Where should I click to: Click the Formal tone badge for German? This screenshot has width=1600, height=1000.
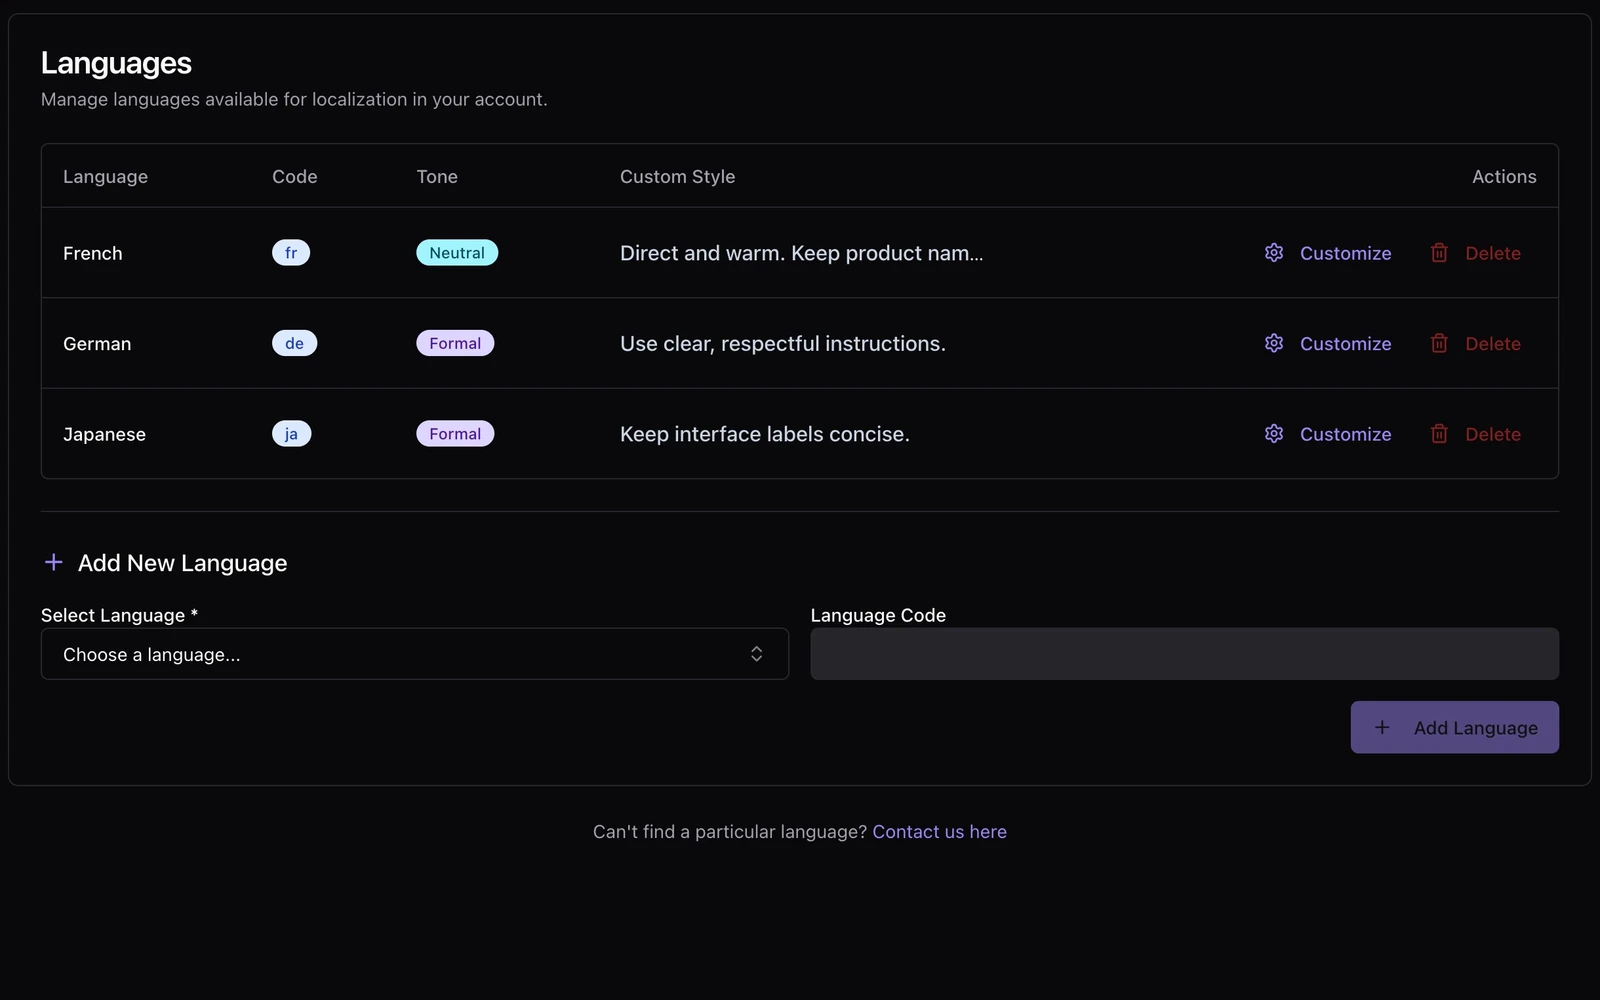[x=455, y=343]
